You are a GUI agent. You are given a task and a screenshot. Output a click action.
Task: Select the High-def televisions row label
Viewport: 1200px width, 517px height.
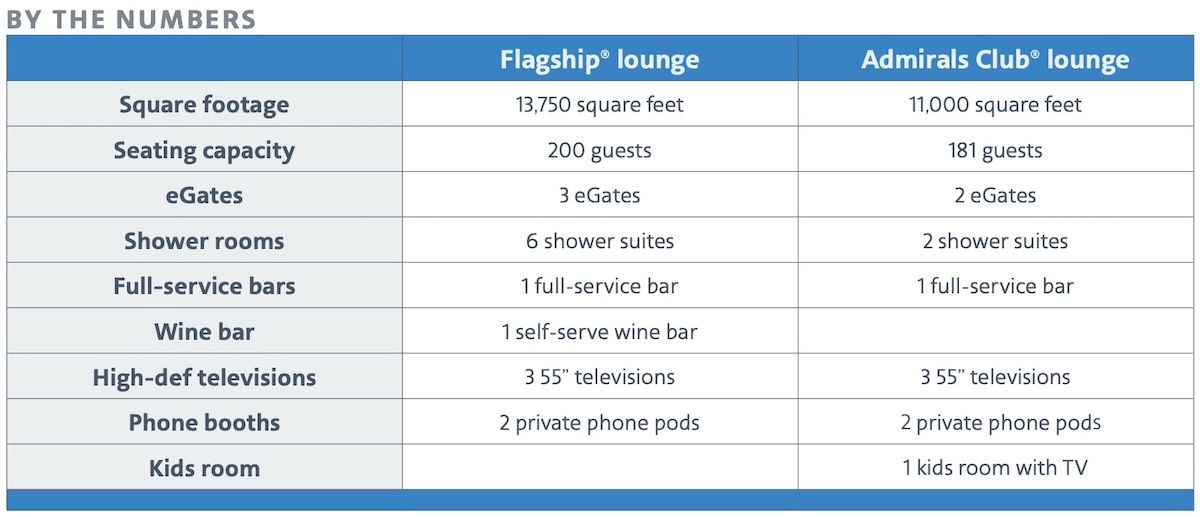click(x=204, y=377)
